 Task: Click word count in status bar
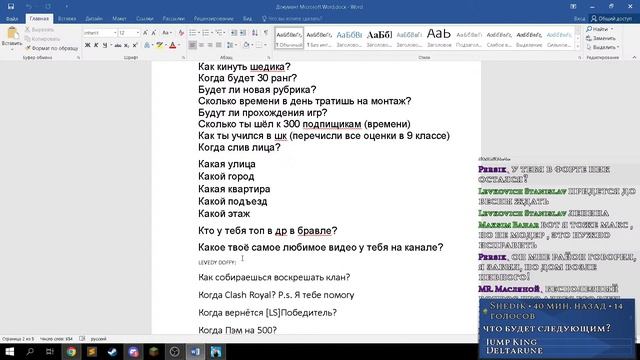pos(56,339)
